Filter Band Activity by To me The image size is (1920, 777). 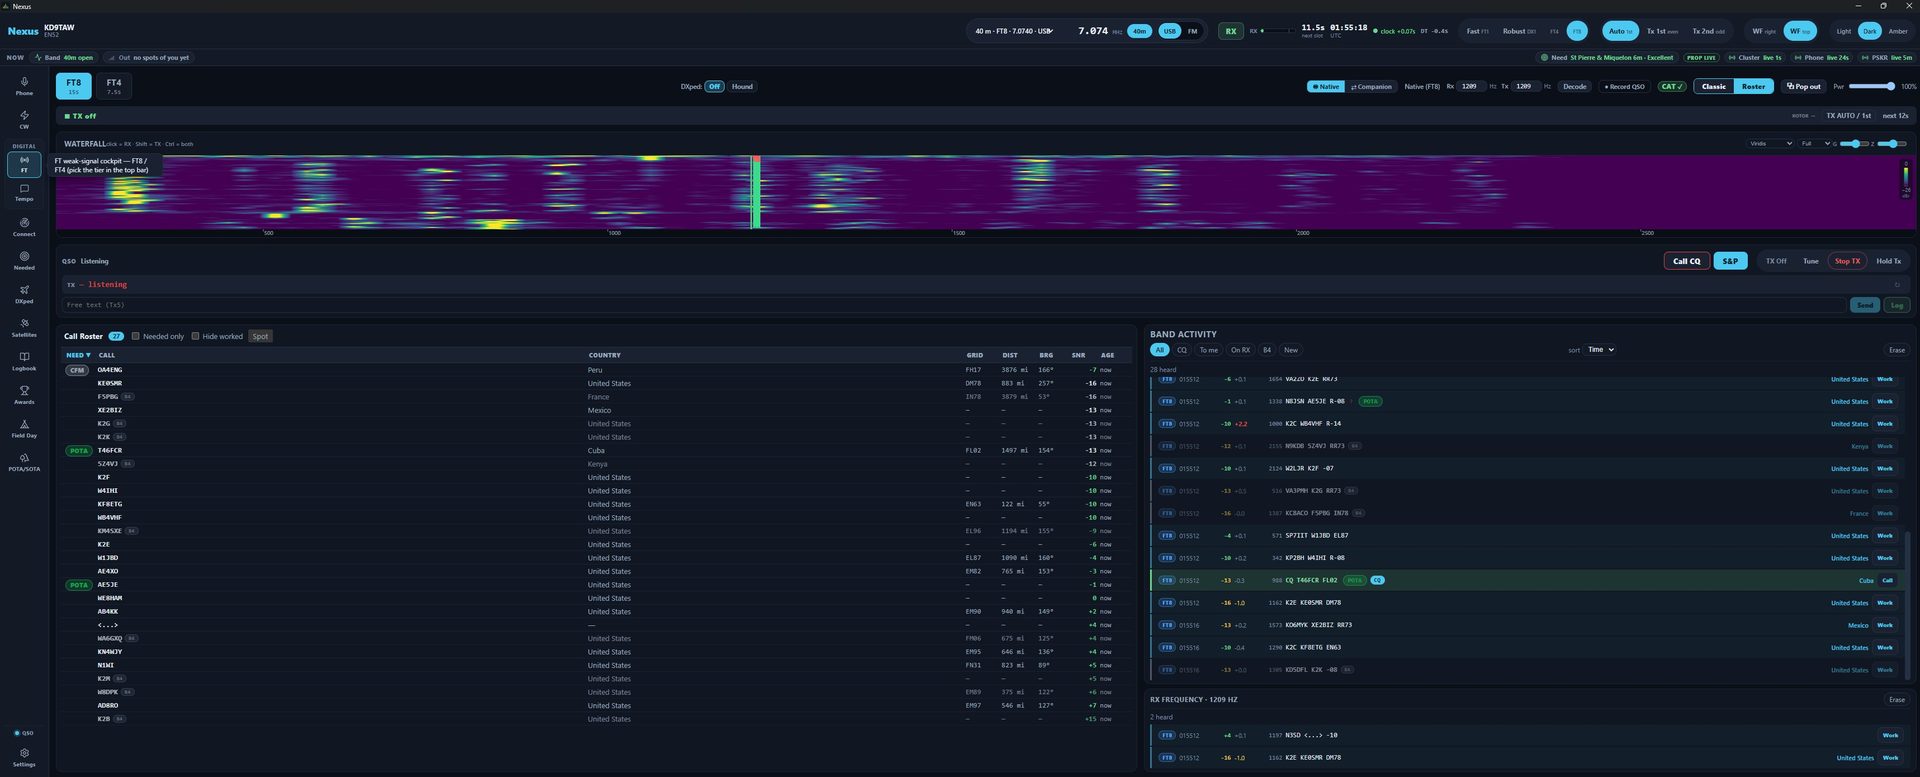click(x=1209, y=350)
